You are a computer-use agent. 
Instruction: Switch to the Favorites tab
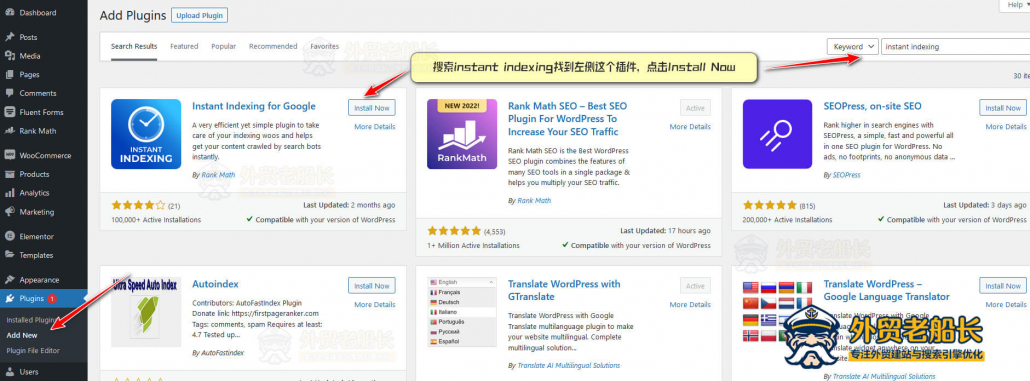pos(325,47)
